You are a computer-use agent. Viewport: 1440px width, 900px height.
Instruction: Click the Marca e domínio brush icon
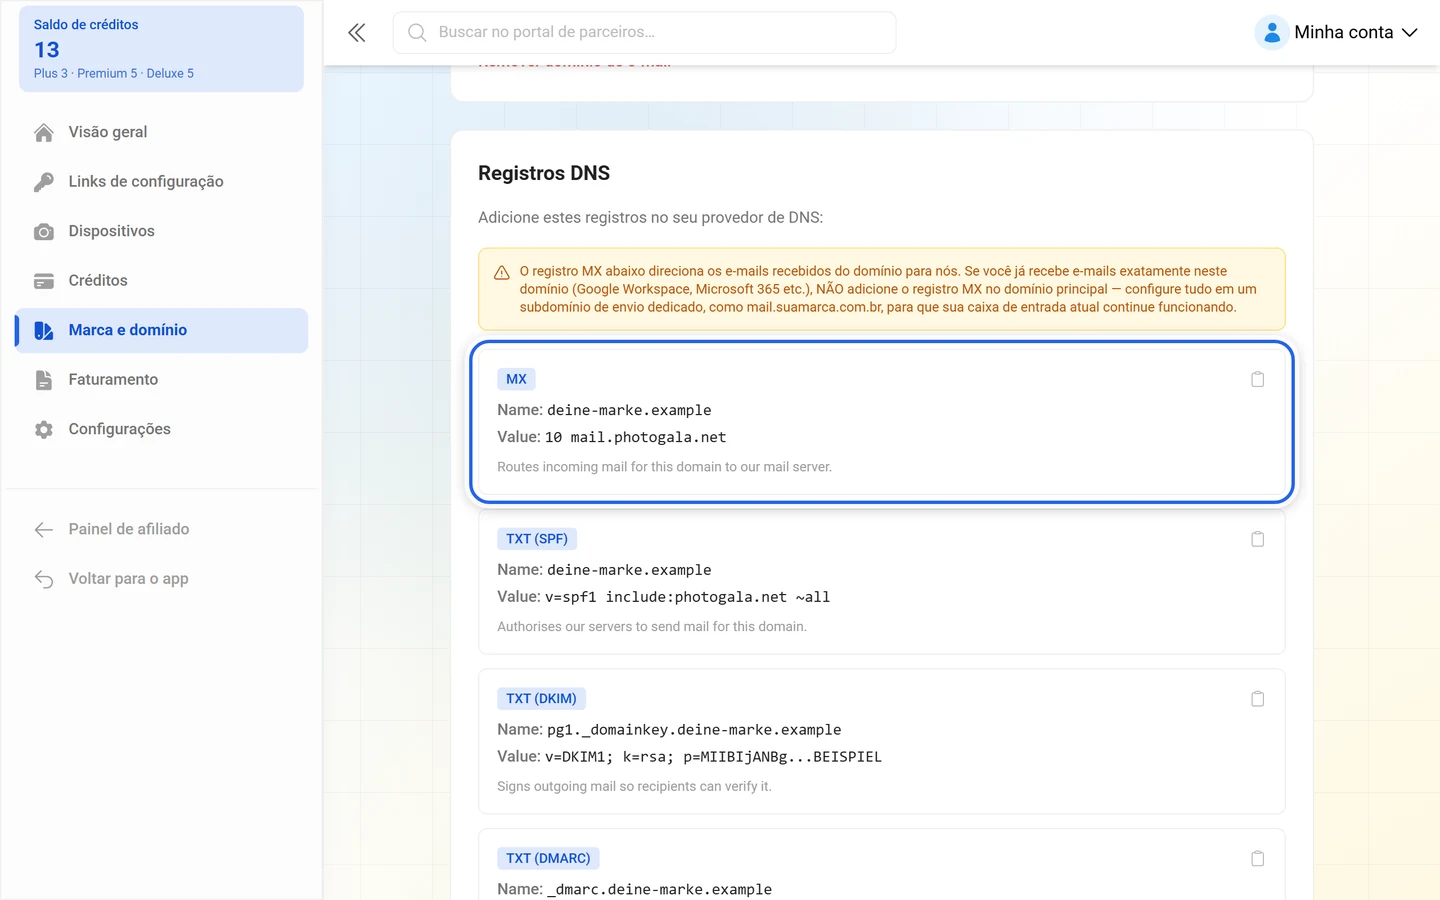(44, 331)
